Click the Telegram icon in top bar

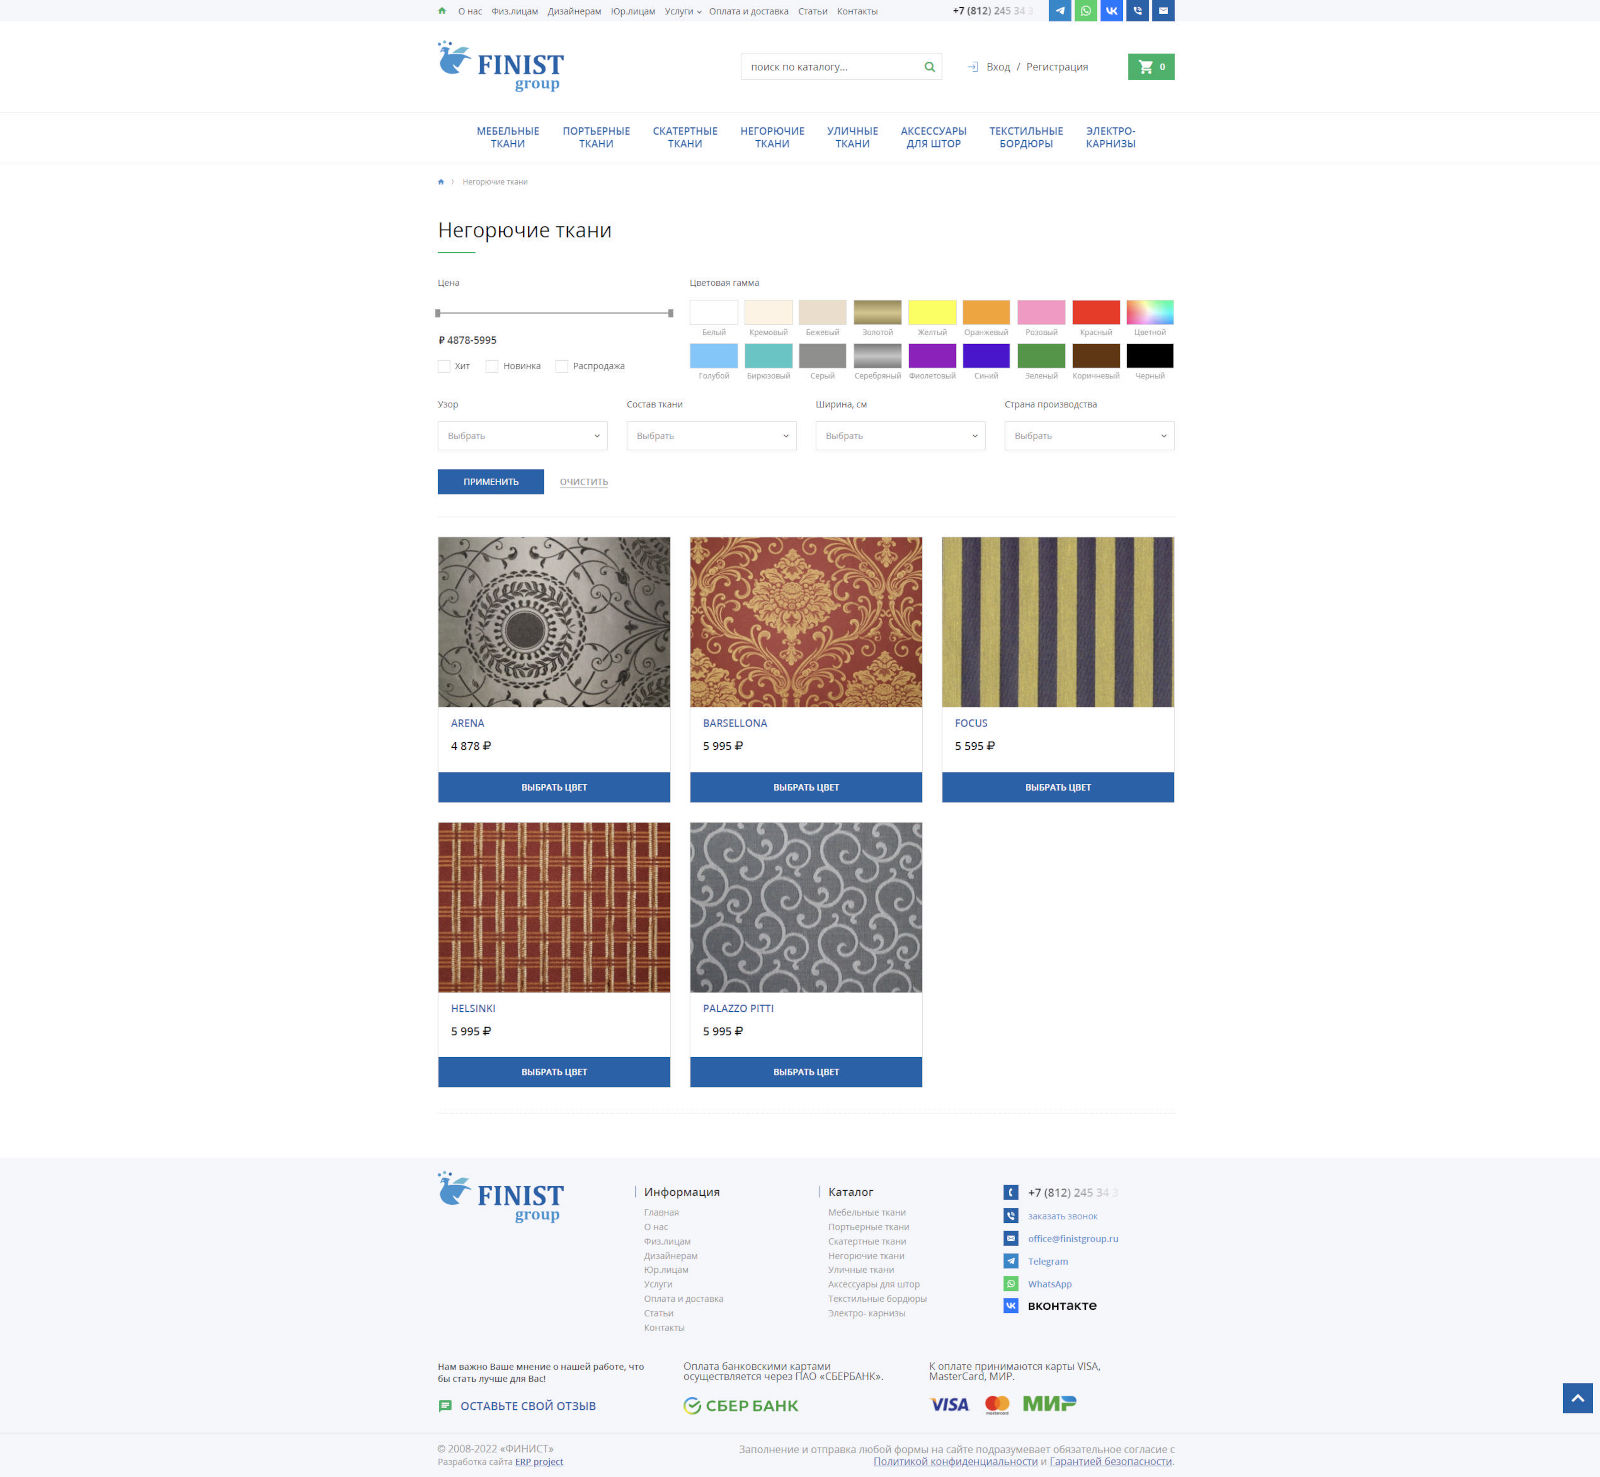coord(1059,11)
